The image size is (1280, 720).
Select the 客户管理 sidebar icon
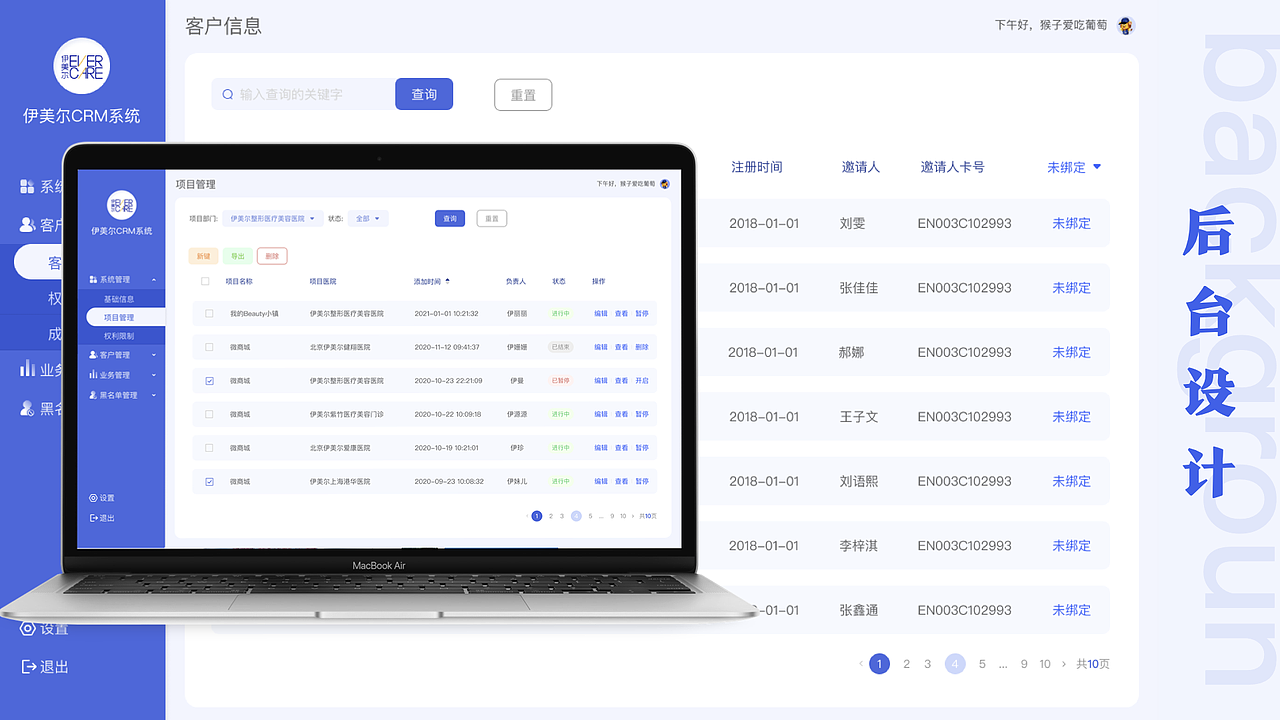[x=93, y=353]
